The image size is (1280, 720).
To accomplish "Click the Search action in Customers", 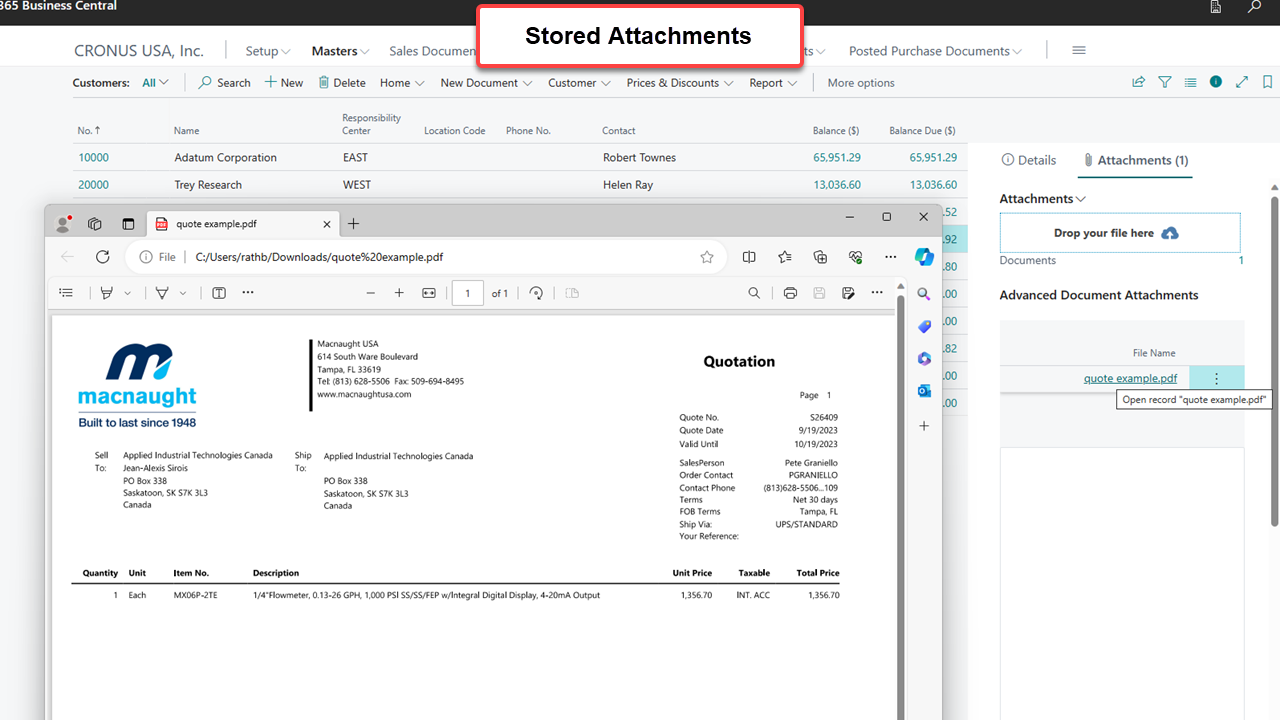I will 224,83.
